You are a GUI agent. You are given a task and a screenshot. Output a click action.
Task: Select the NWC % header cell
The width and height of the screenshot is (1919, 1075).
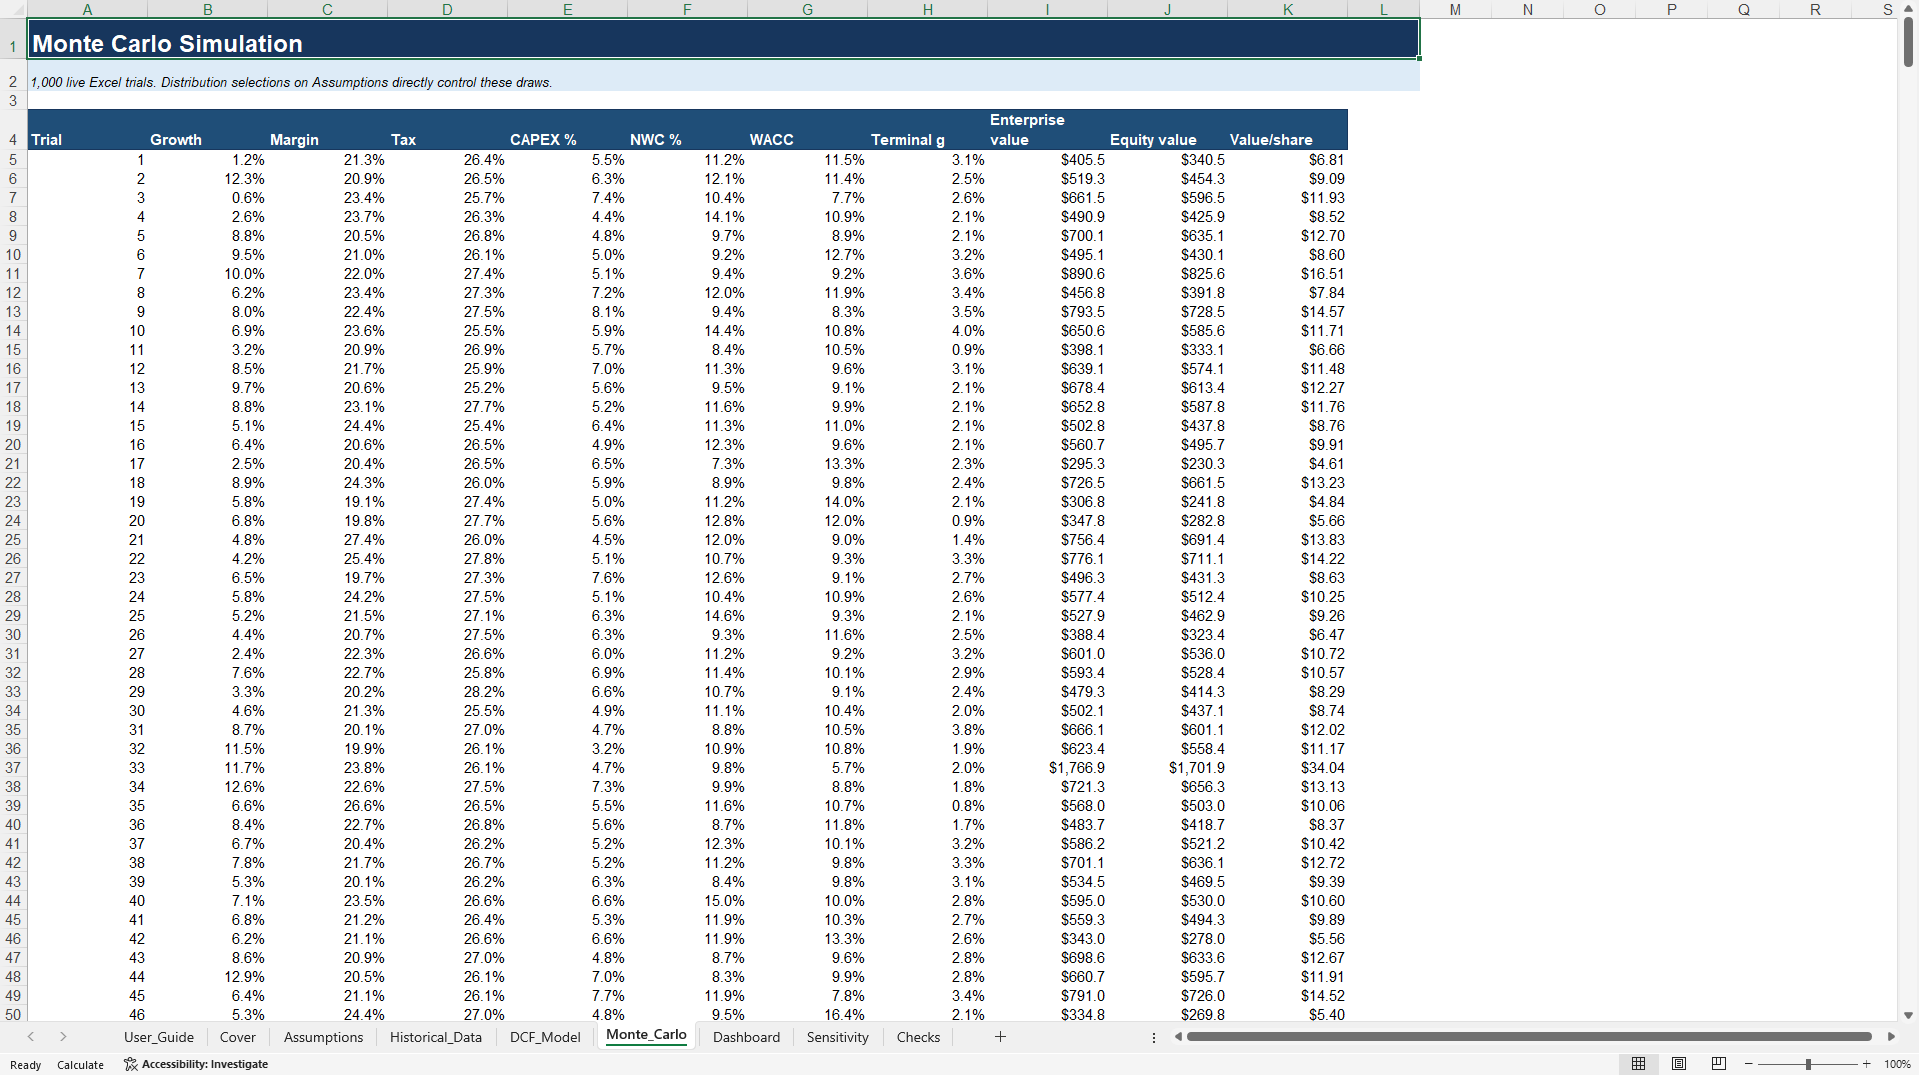coord(687,130)
